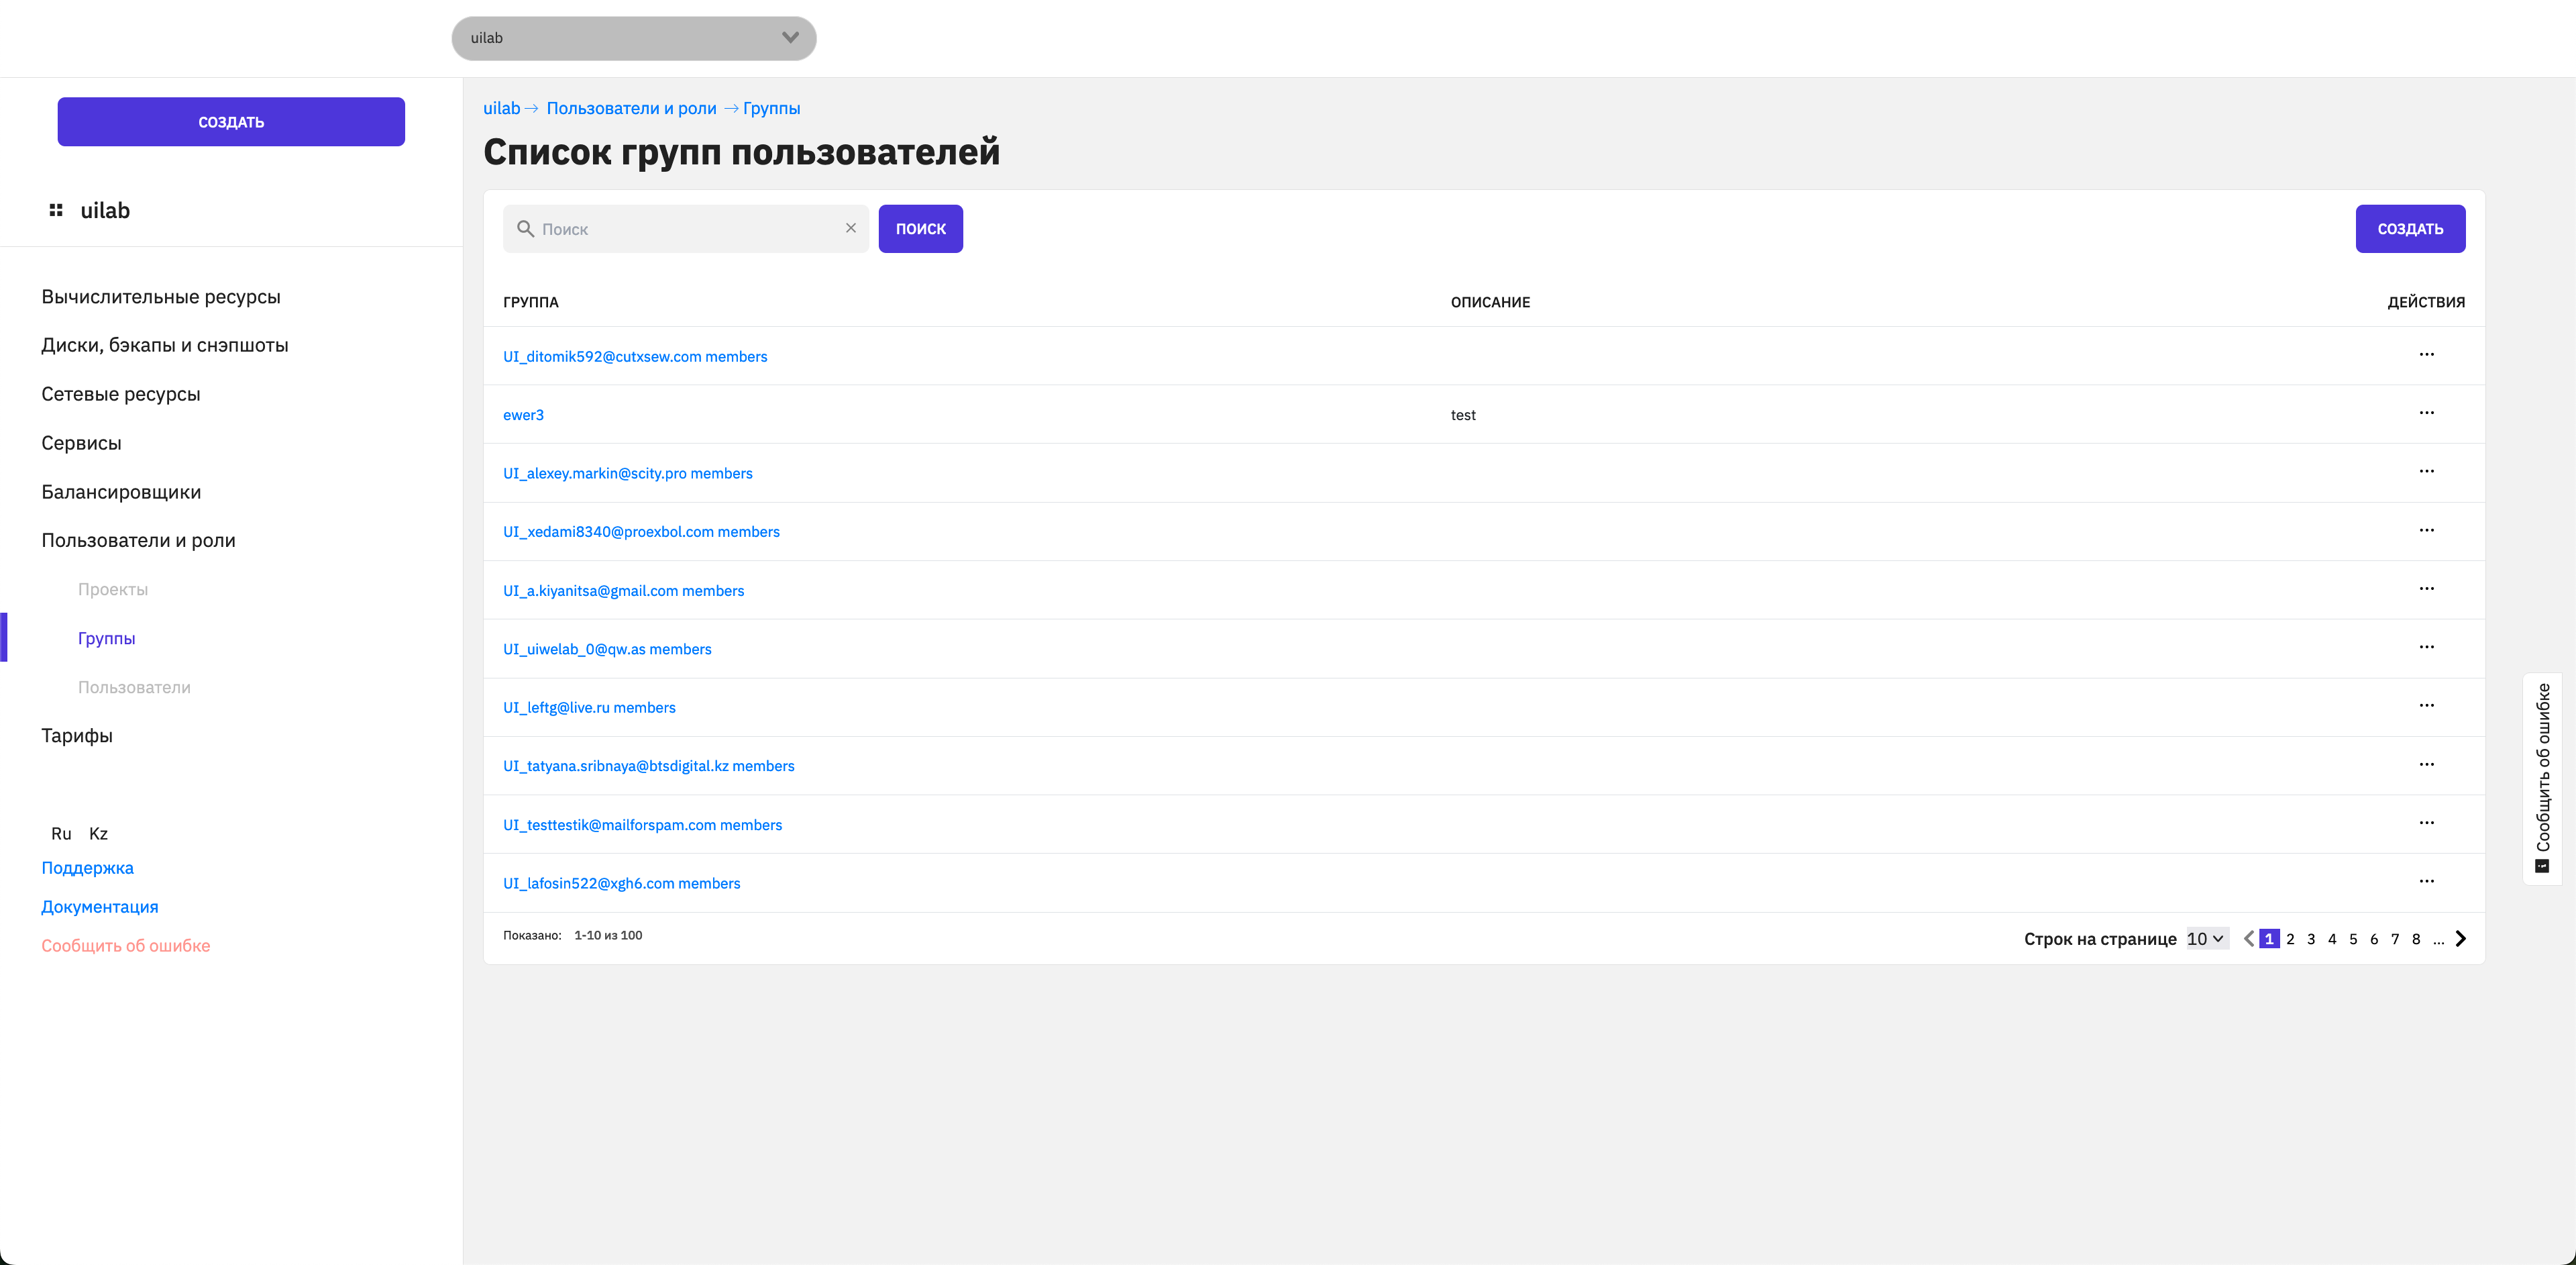Select Пользователи submenu item
Image resolution: width=2576 pixels, height=1265 pixels.
[134, 687]
